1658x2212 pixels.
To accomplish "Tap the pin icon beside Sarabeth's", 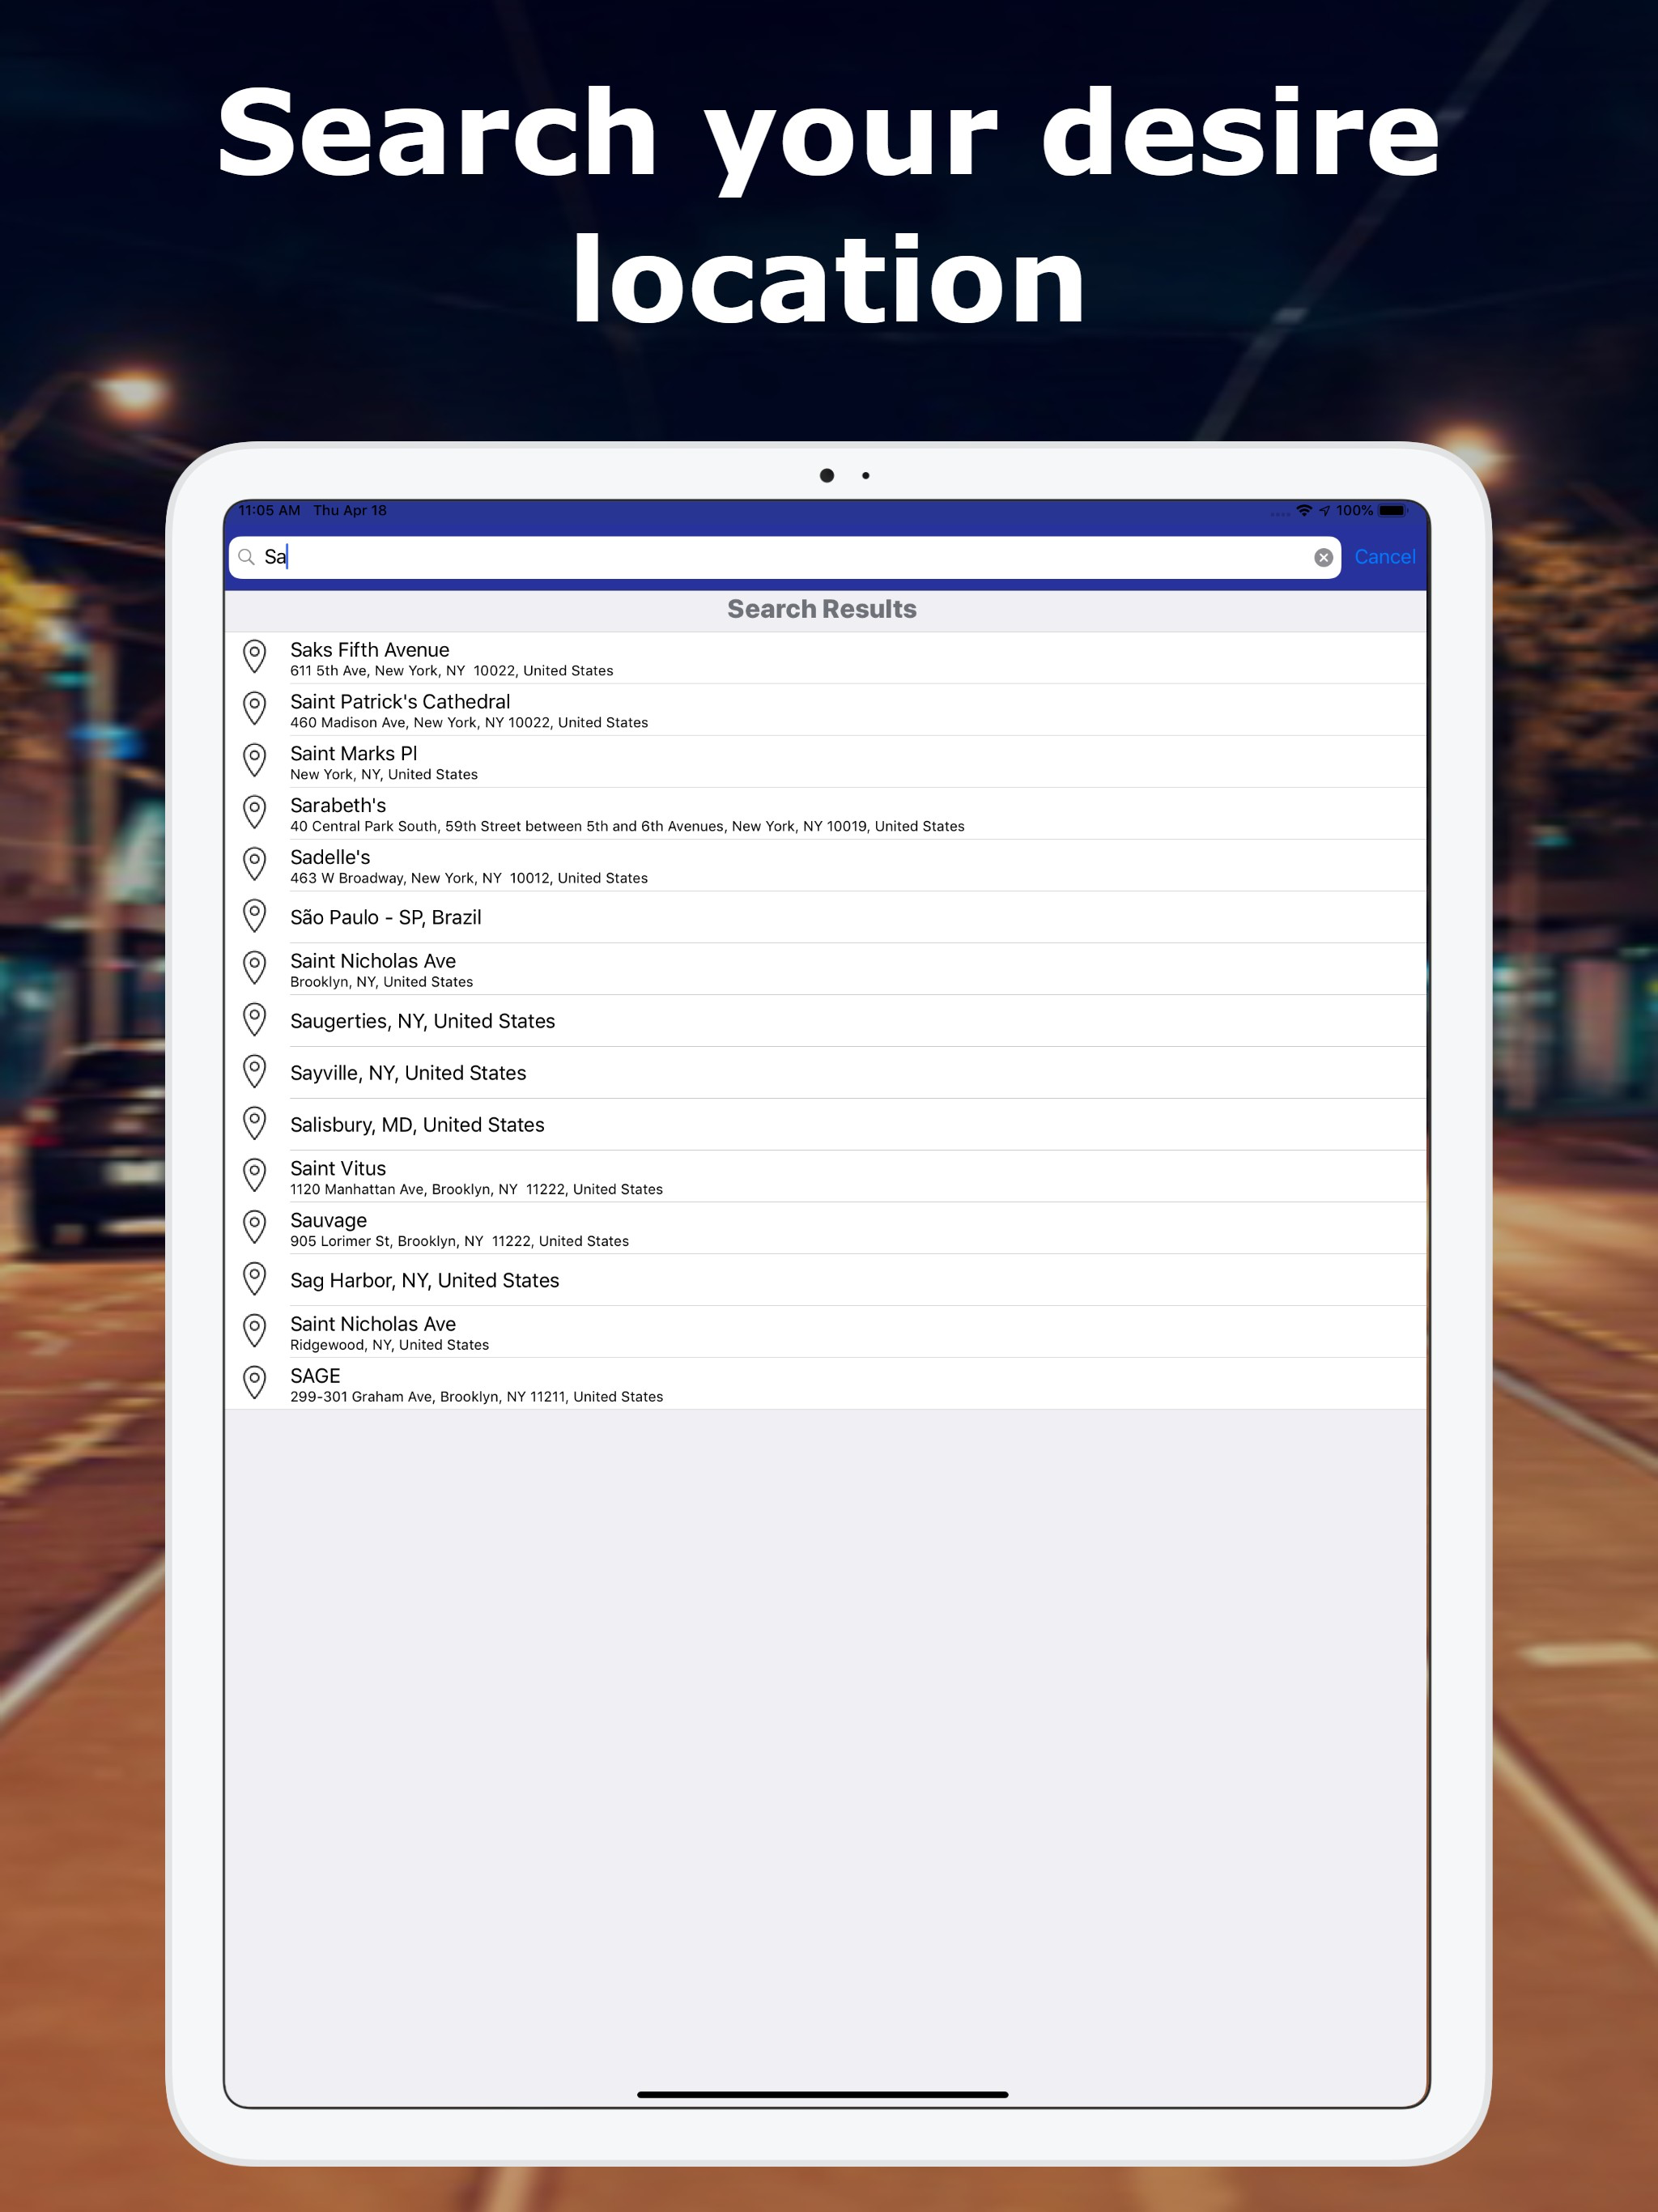I will (255, 813).
